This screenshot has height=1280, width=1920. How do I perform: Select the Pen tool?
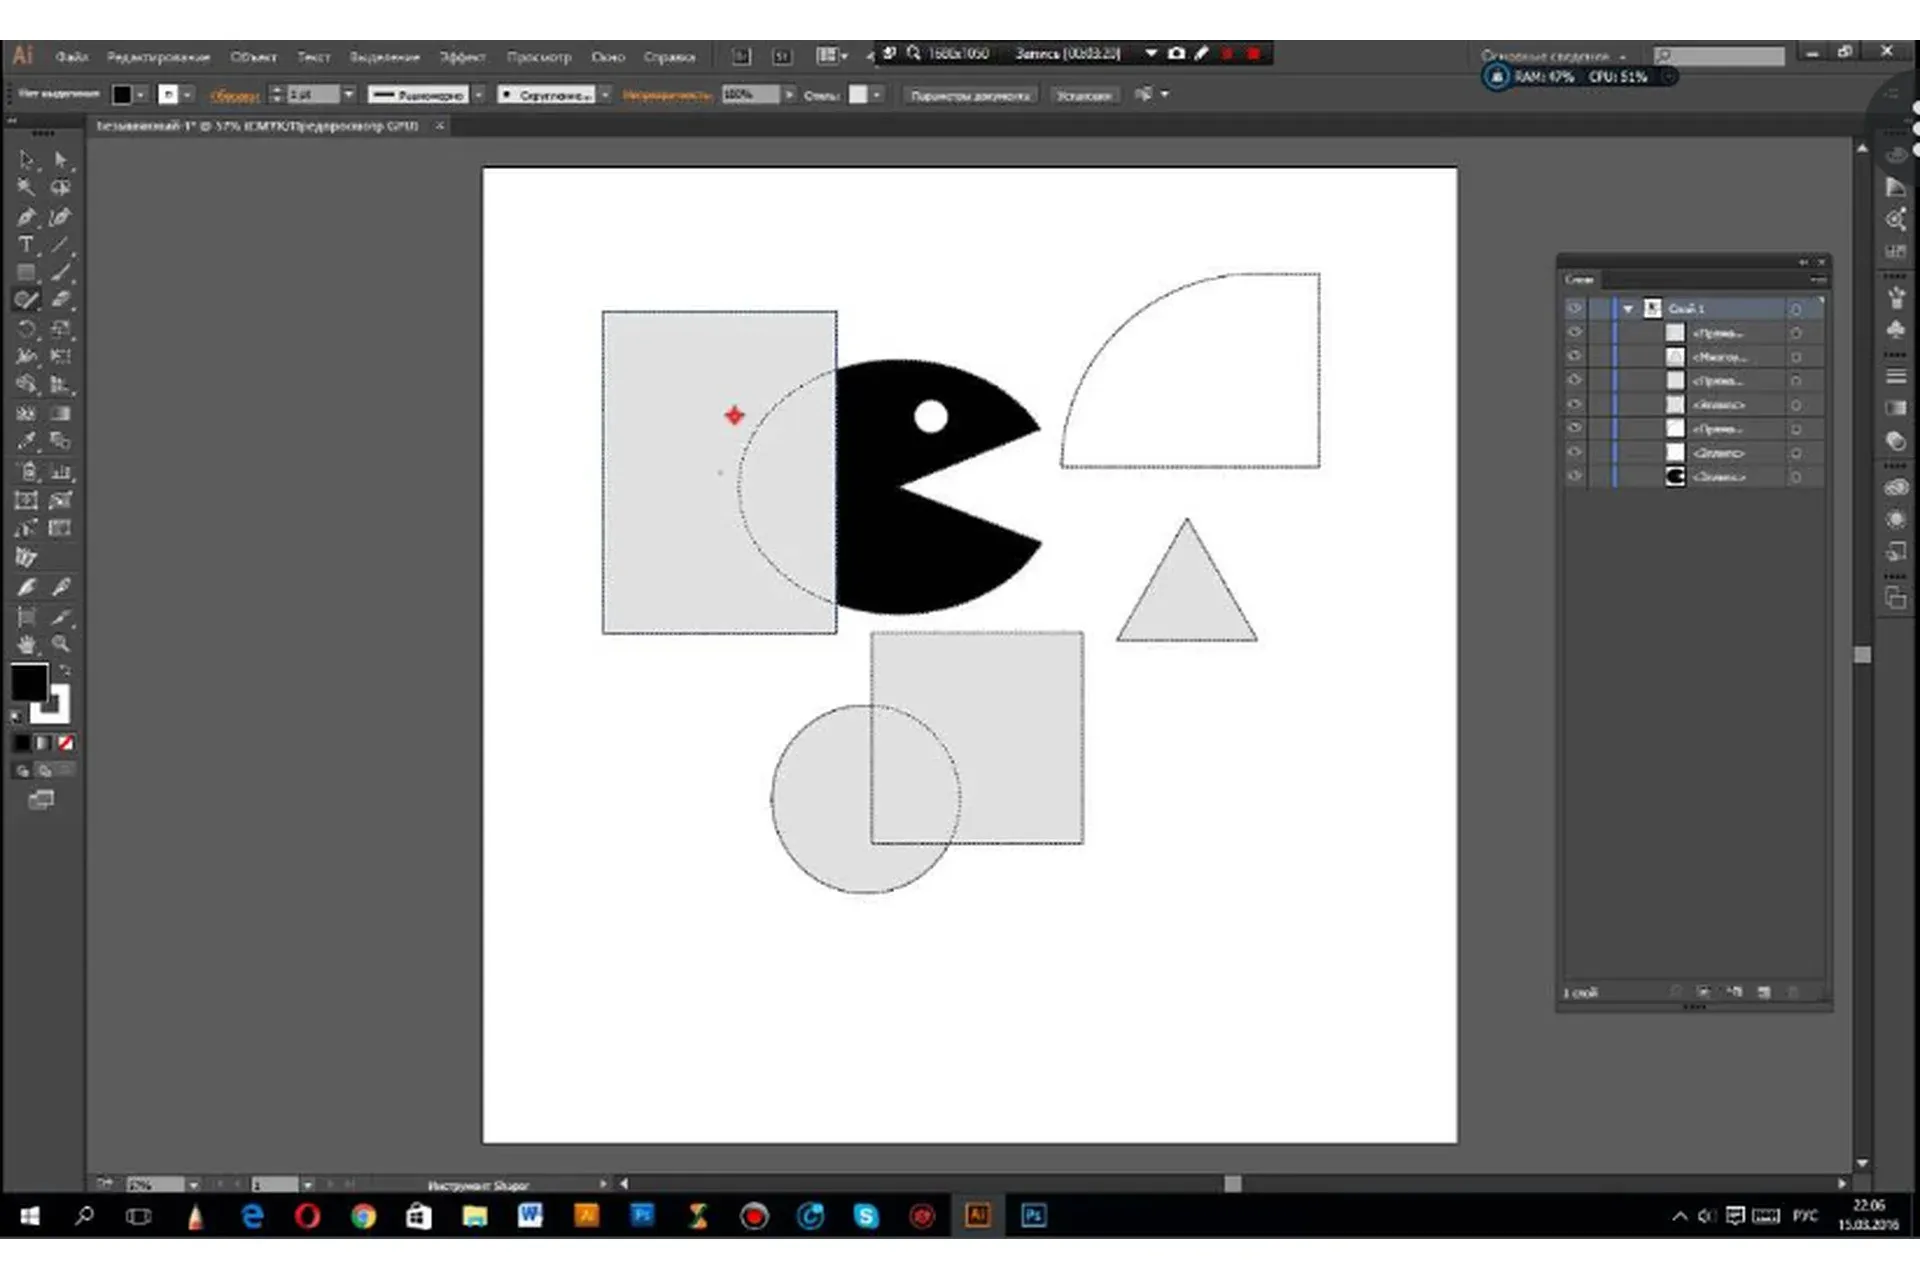pos(27,217)
